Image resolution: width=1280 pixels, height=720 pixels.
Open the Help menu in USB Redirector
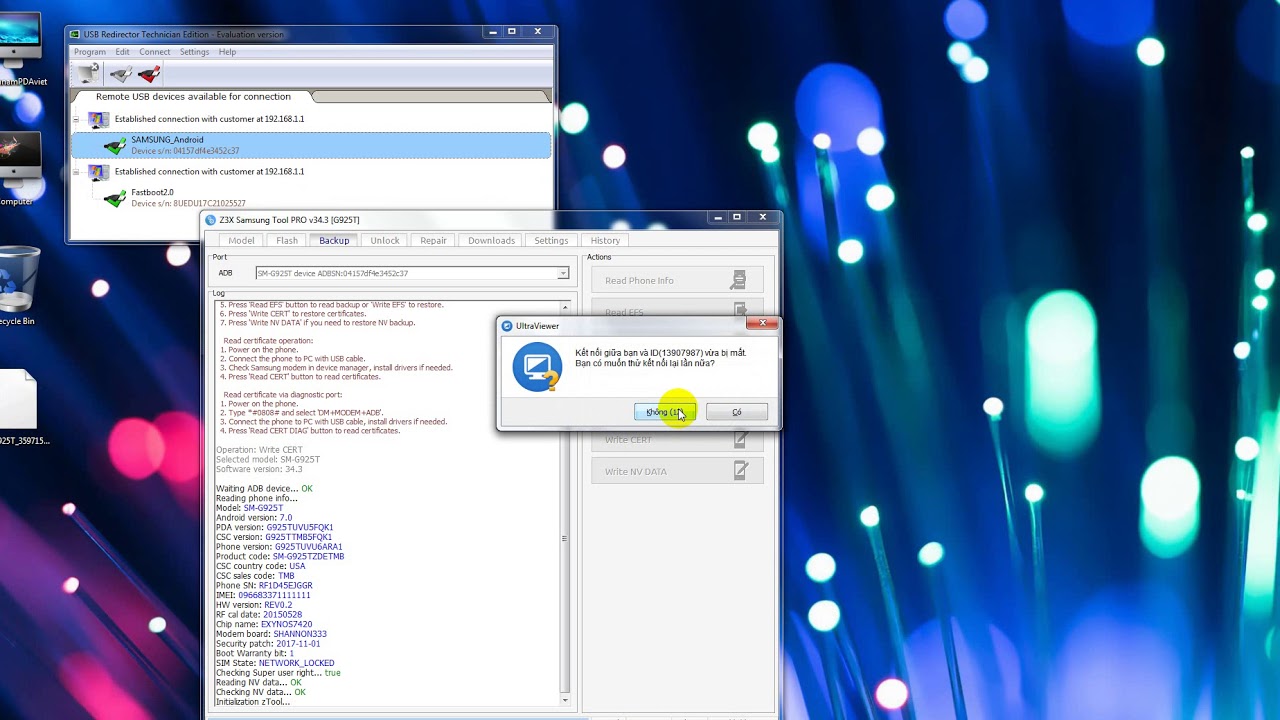(227, 52)
